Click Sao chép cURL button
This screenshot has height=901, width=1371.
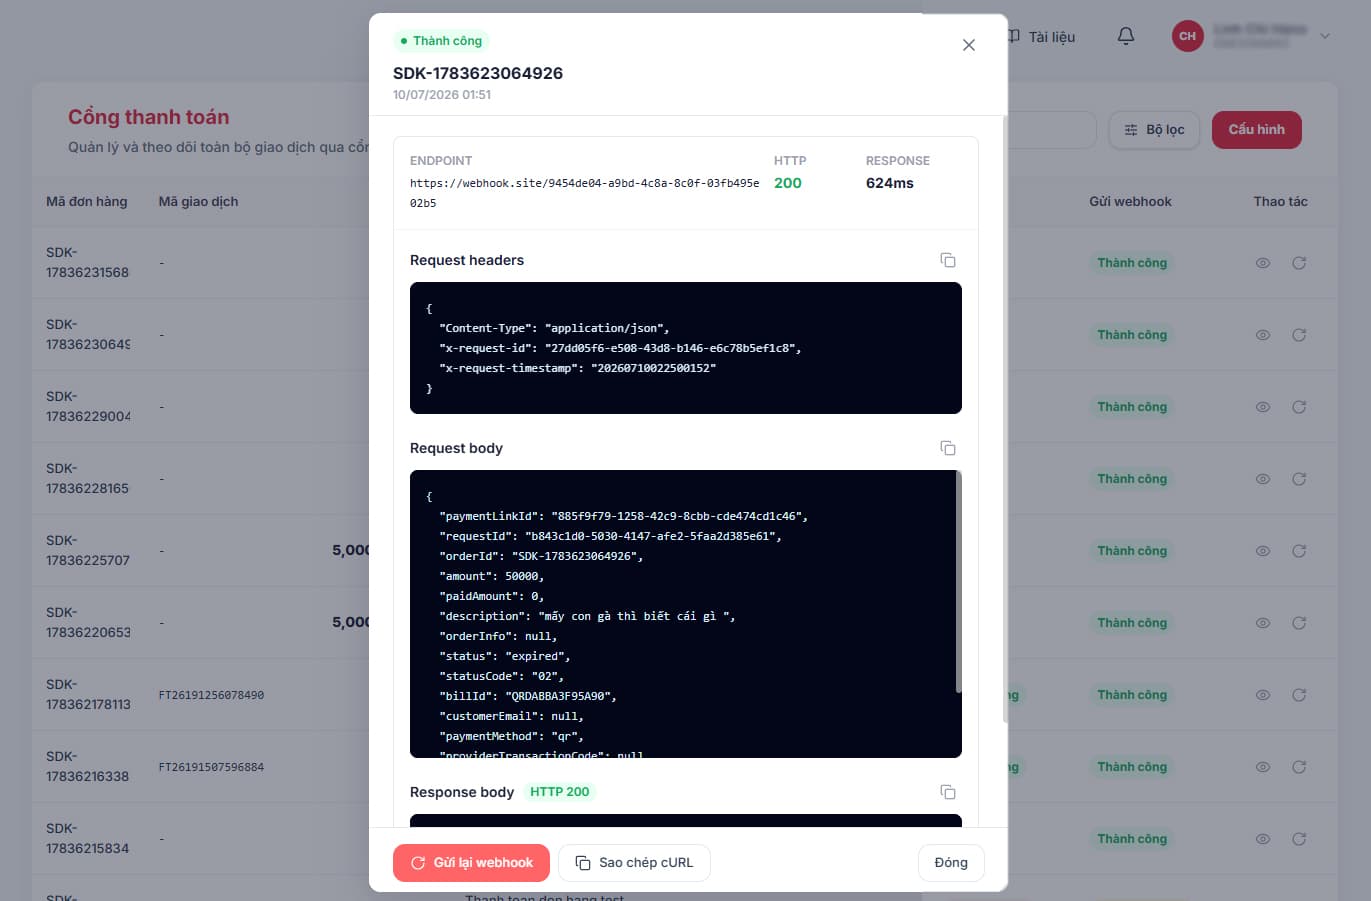[634, 863]
